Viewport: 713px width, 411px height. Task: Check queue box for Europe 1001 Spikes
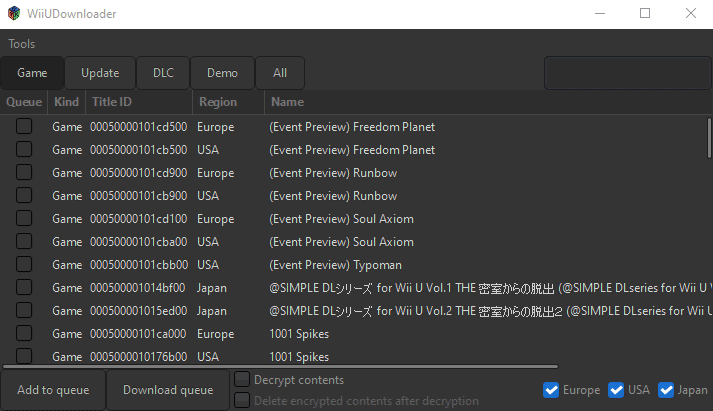coord(24,333)
